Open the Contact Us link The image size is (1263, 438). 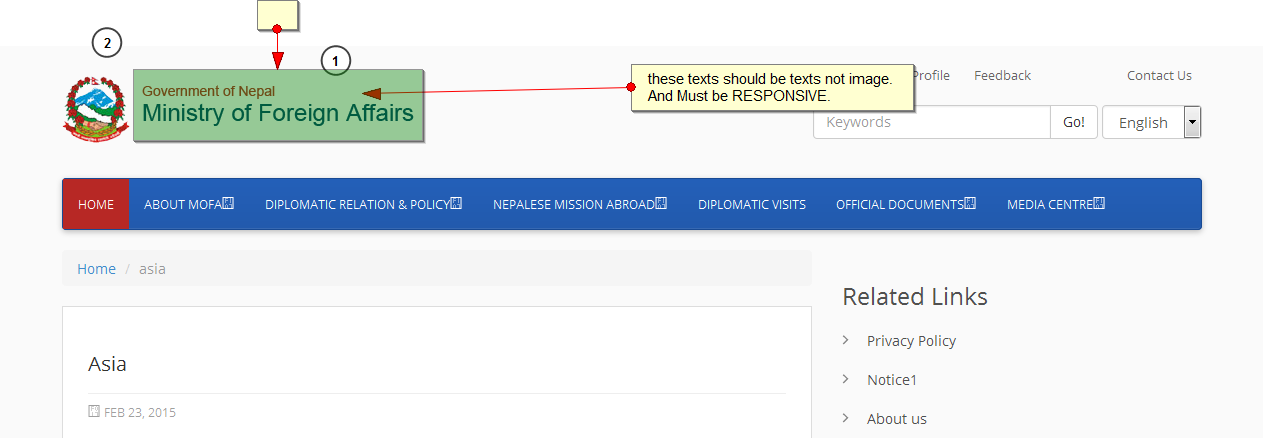[x=1159, y=75]
